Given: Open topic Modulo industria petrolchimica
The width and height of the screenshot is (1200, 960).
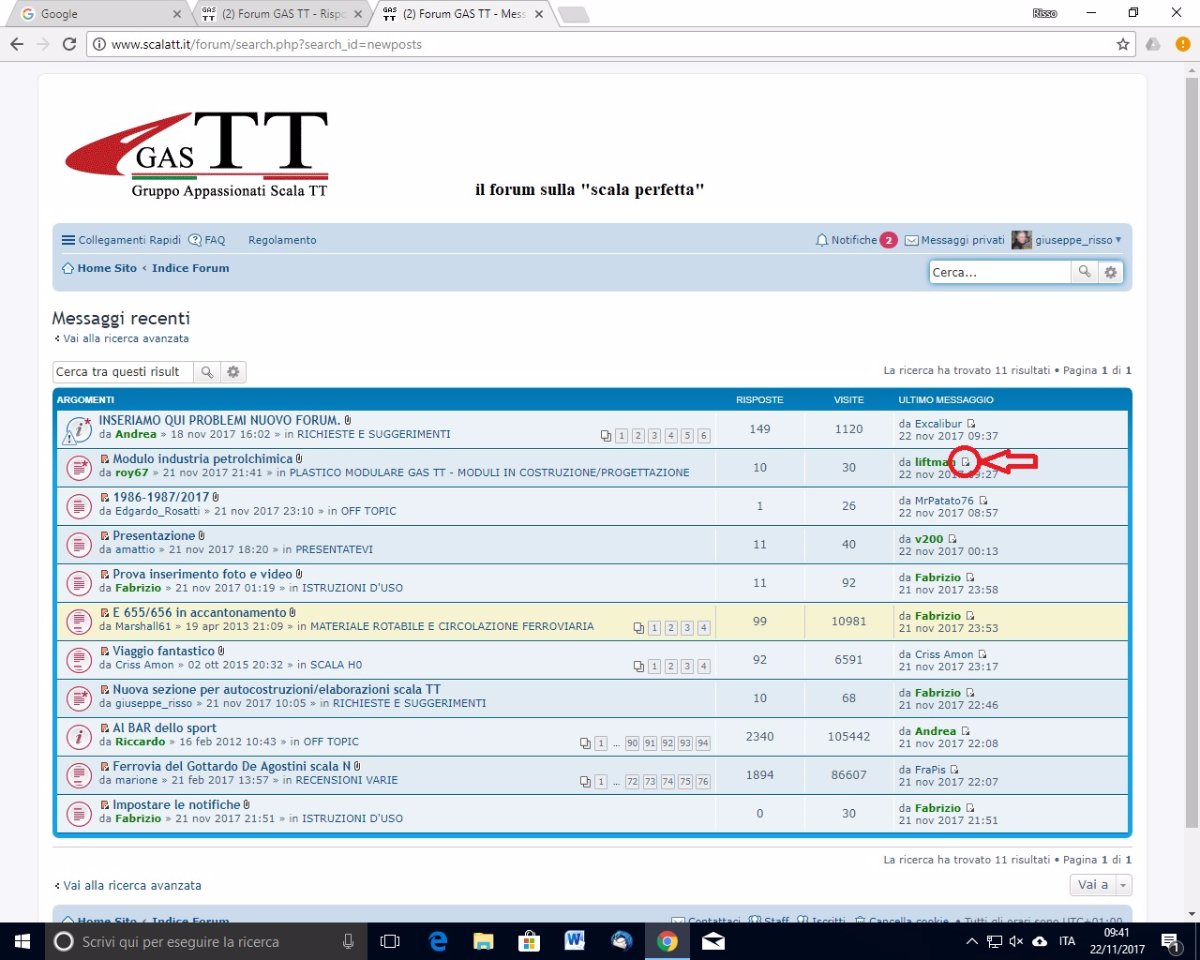Looking at the screenshot, I should tap(202, 459).
